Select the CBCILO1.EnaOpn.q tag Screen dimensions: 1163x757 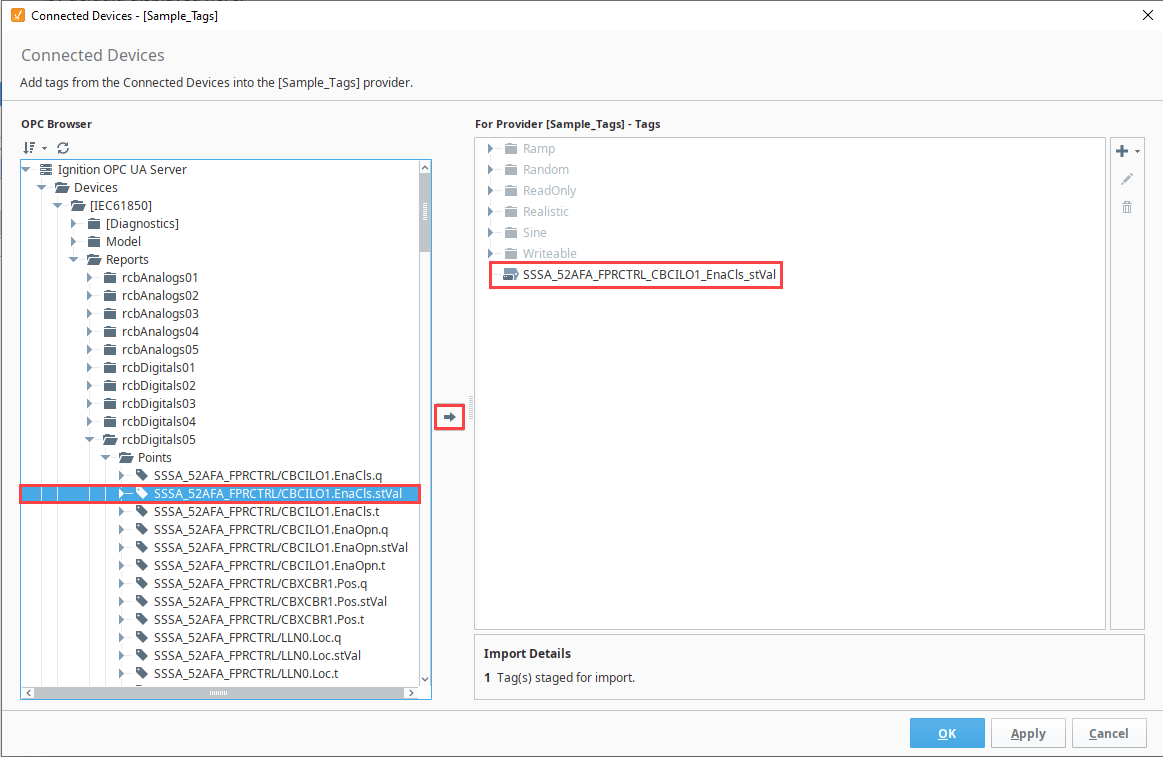pos(271,529)
